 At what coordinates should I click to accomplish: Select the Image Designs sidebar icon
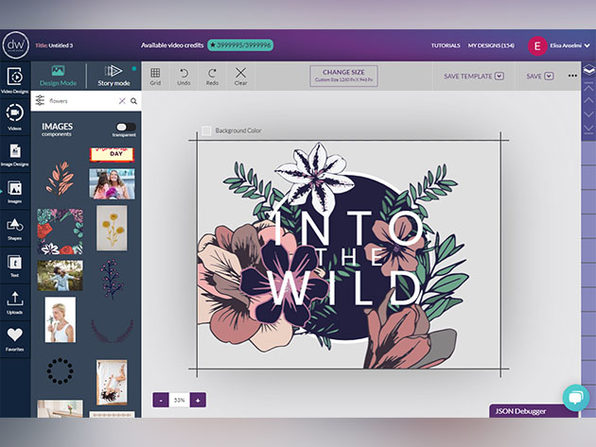point(15,154)
